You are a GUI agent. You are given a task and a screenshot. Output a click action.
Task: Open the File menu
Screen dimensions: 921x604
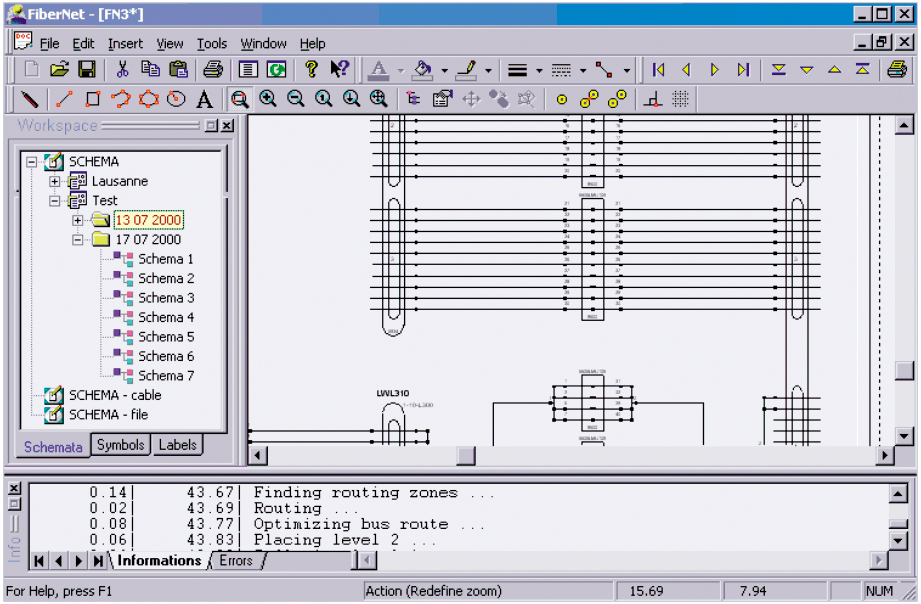point(49,43)
